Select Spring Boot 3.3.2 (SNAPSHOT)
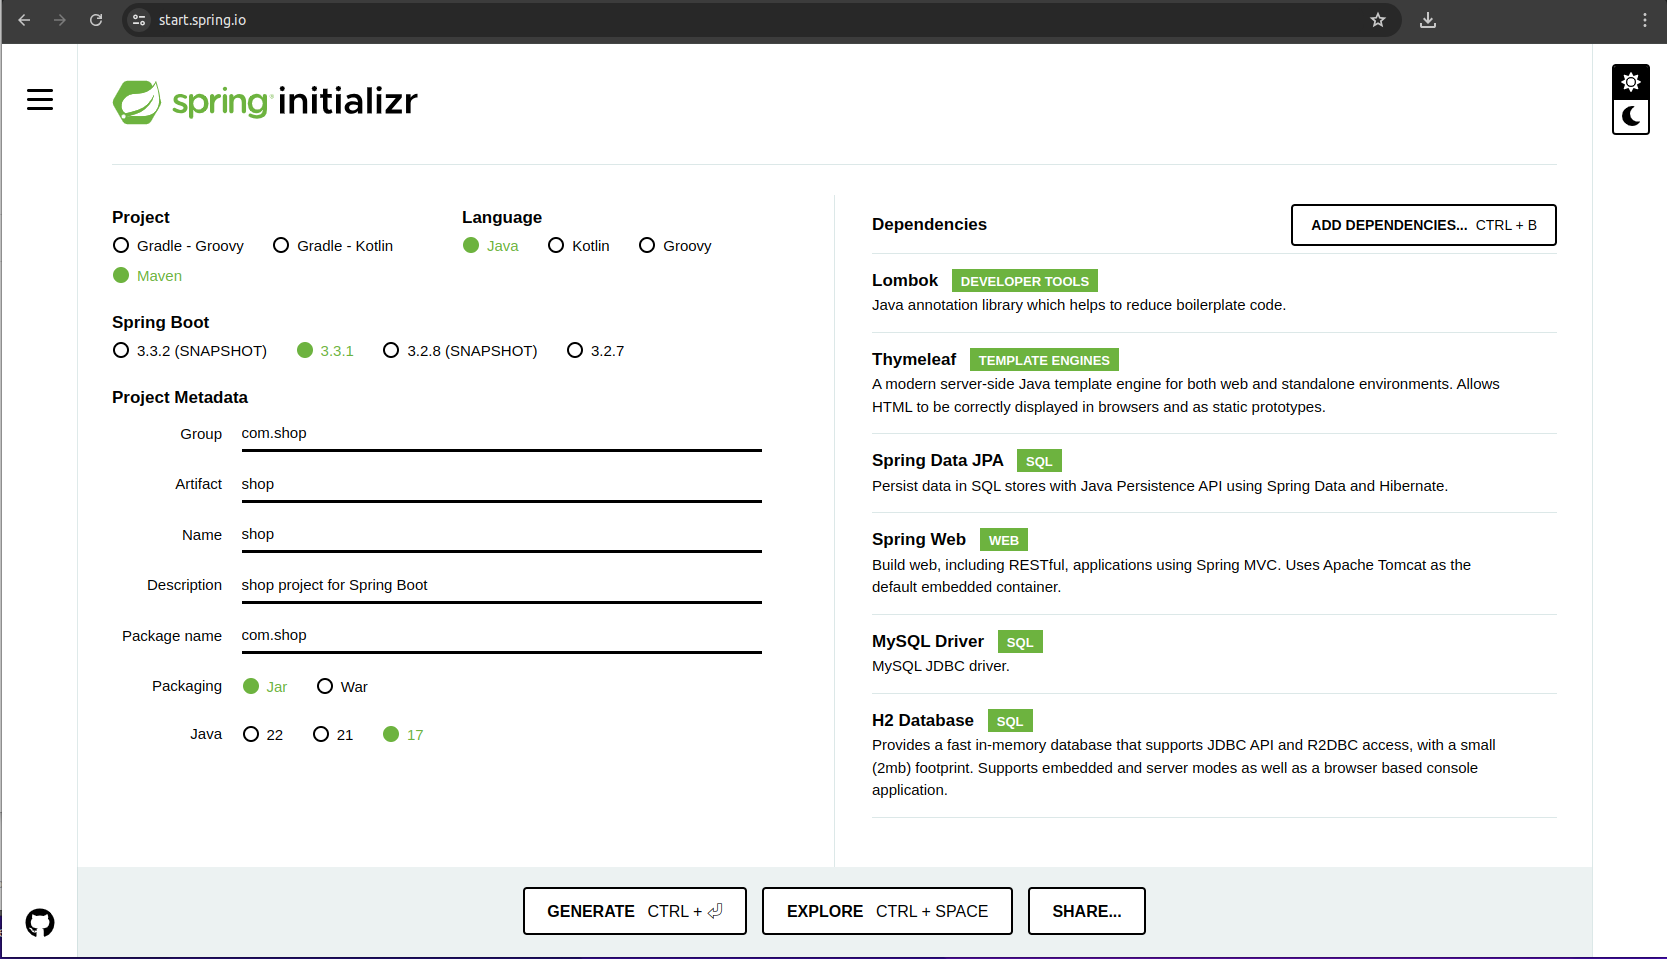 pyautogui.click(x=190, y=351)
